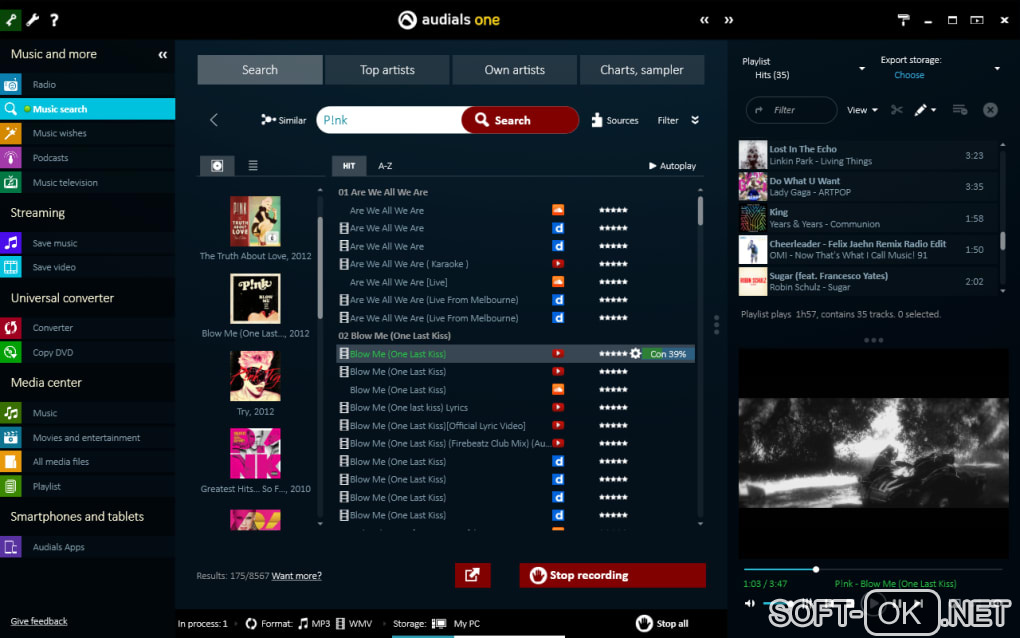The width and height of the screenshot is (1020, 638).
Task: Open Music in Media center
Action: click(x=87, y=413)
